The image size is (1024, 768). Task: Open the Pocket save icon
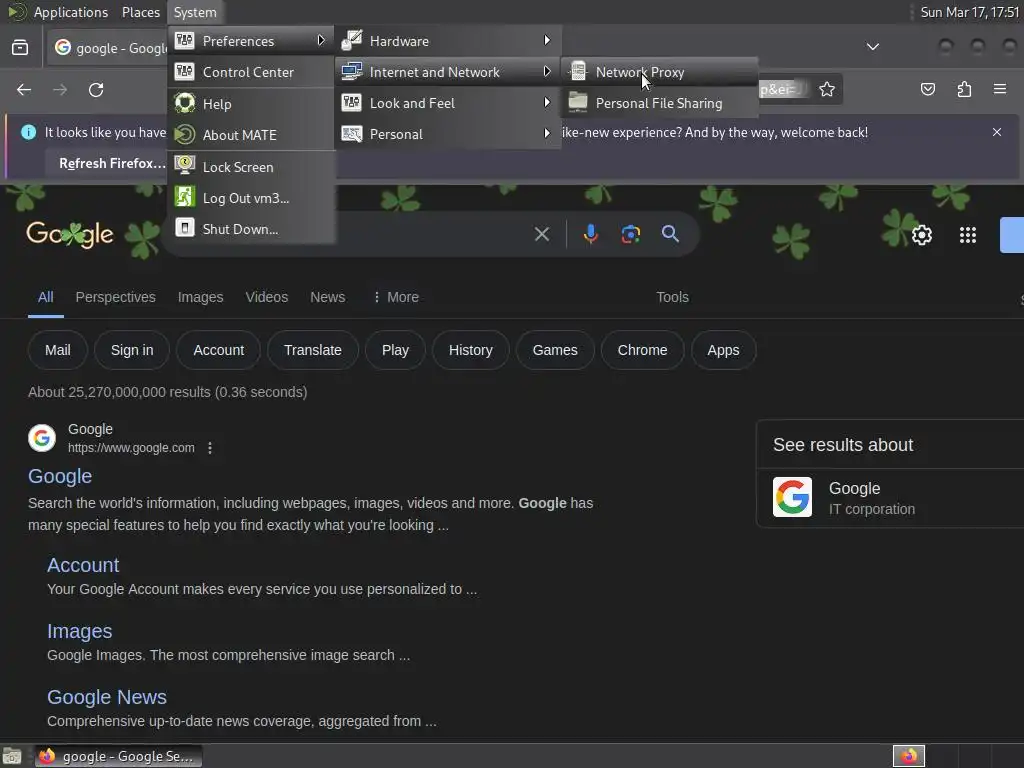click(928, 89)
